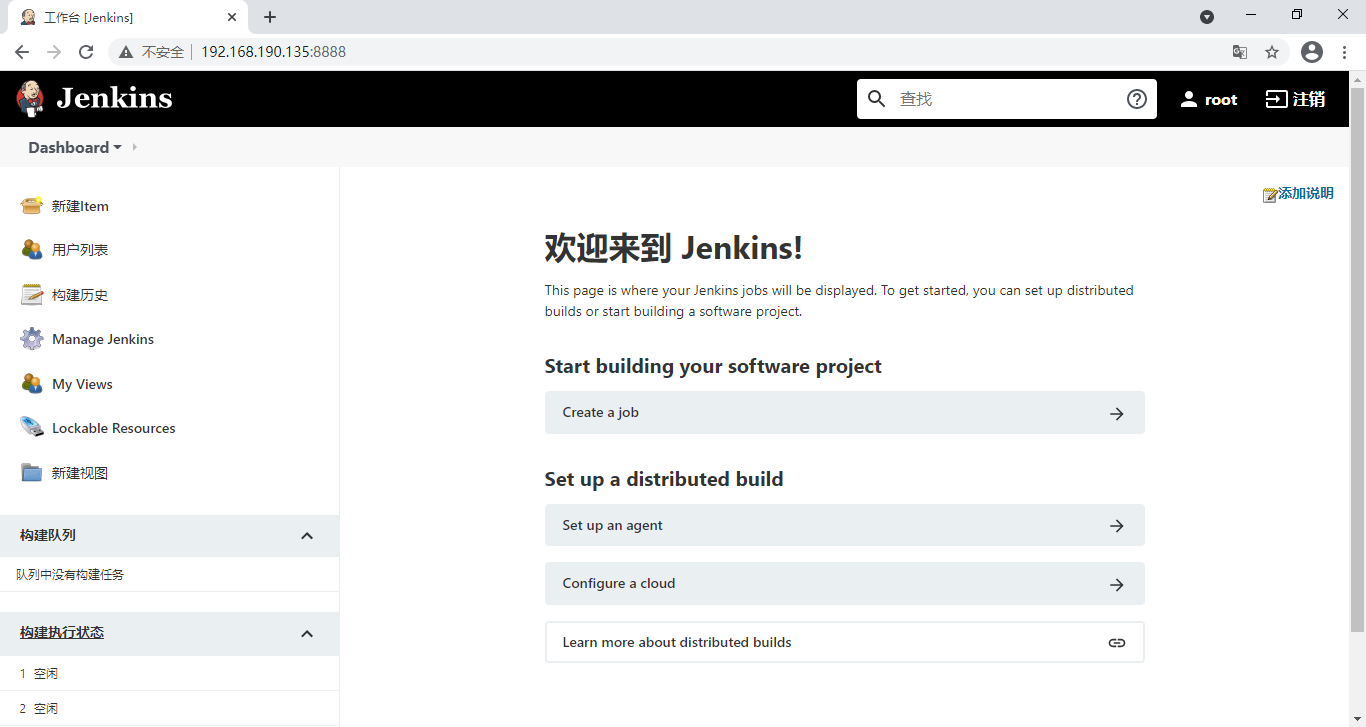Open the 构建执行状态 heading link

(62, 632)
